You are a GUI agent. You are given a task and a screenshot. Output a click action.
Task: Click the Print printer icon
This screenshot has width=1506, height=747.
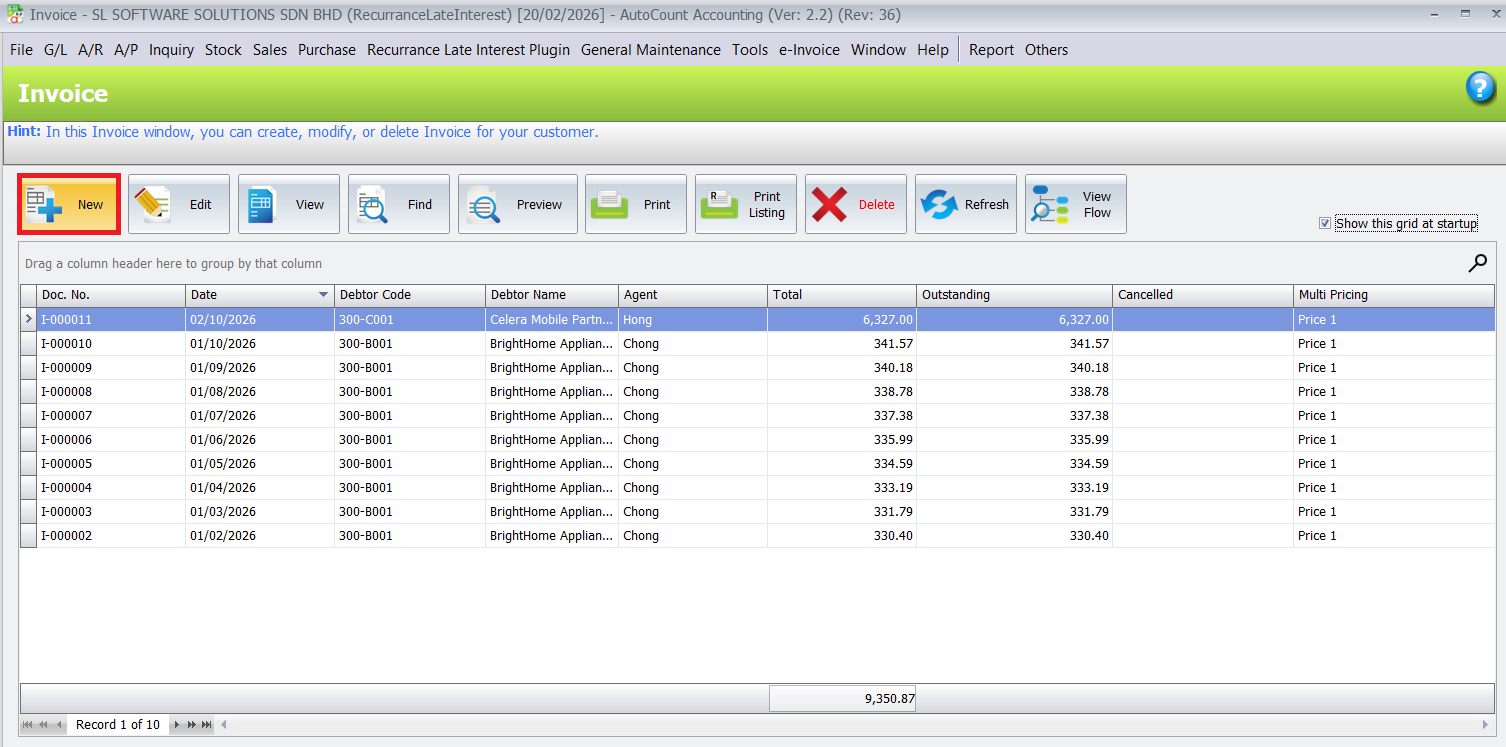[x=609, y=204]
